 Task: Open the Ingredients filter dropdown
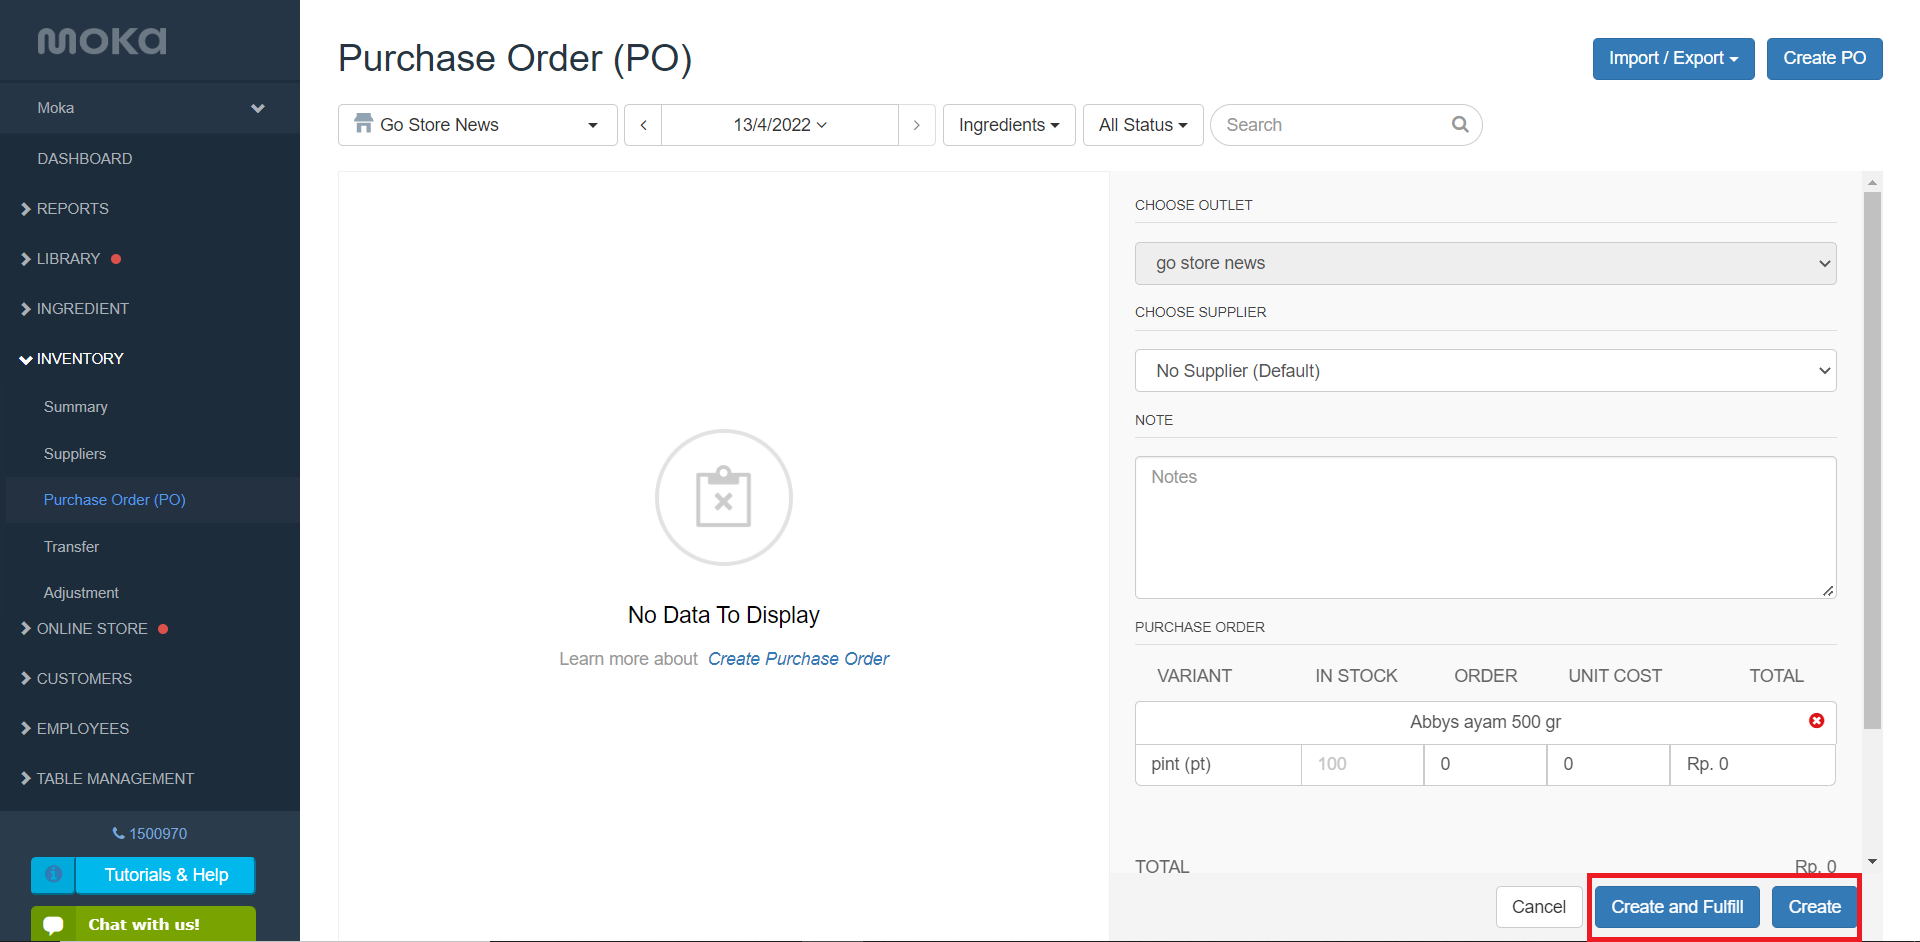click(x=1008, y=124)
